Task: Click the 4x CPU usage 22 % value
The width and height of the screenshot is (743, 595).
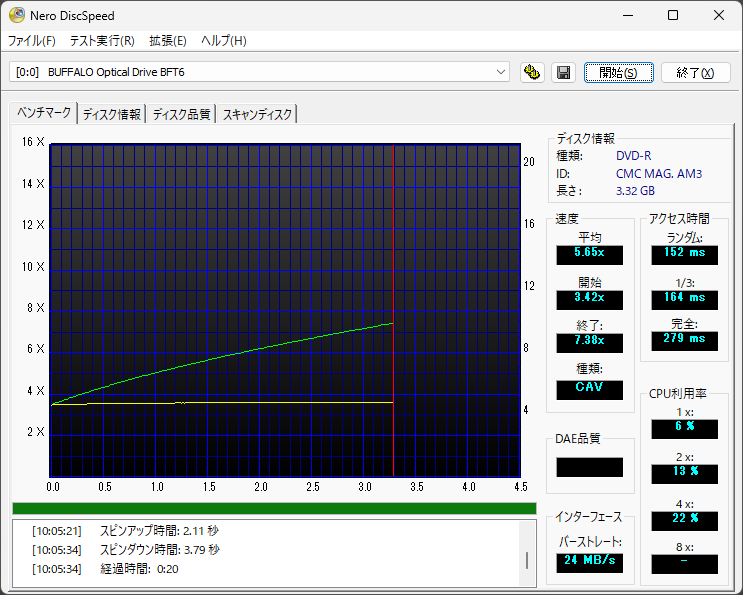Action: 684,519
